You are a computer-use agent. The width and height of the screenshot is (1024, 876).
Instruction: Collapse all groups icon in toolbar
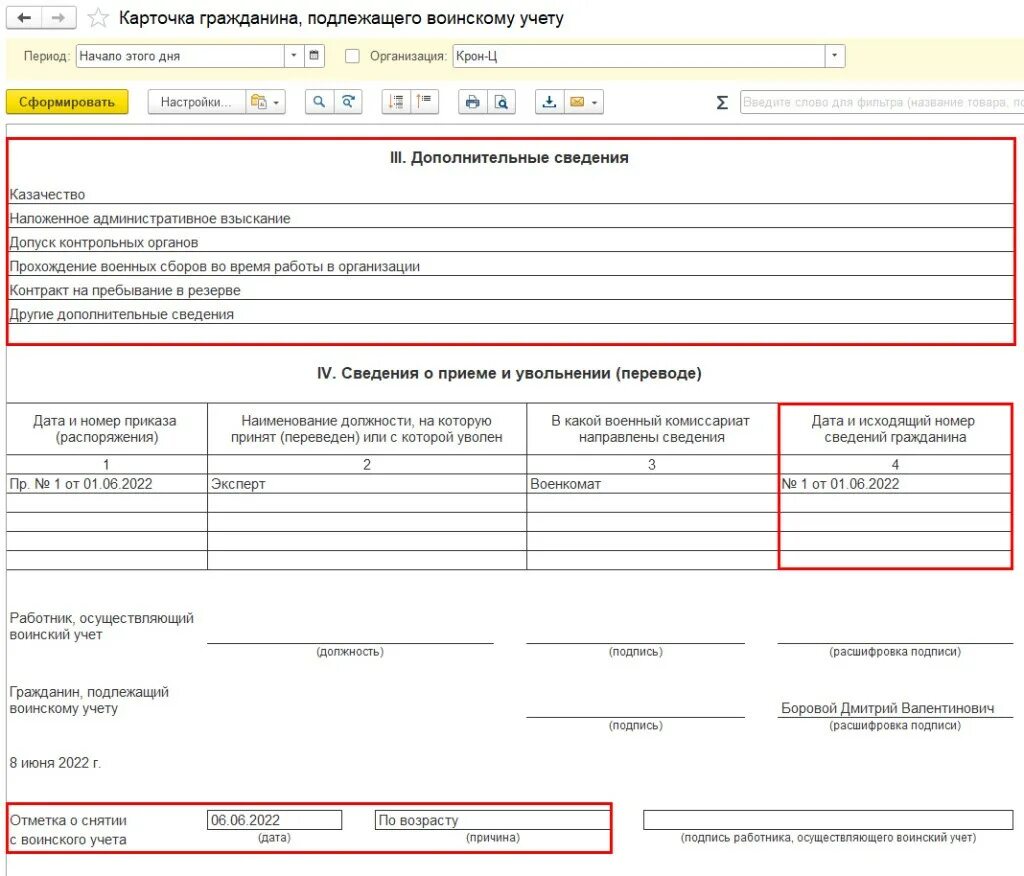pos(424,102)
